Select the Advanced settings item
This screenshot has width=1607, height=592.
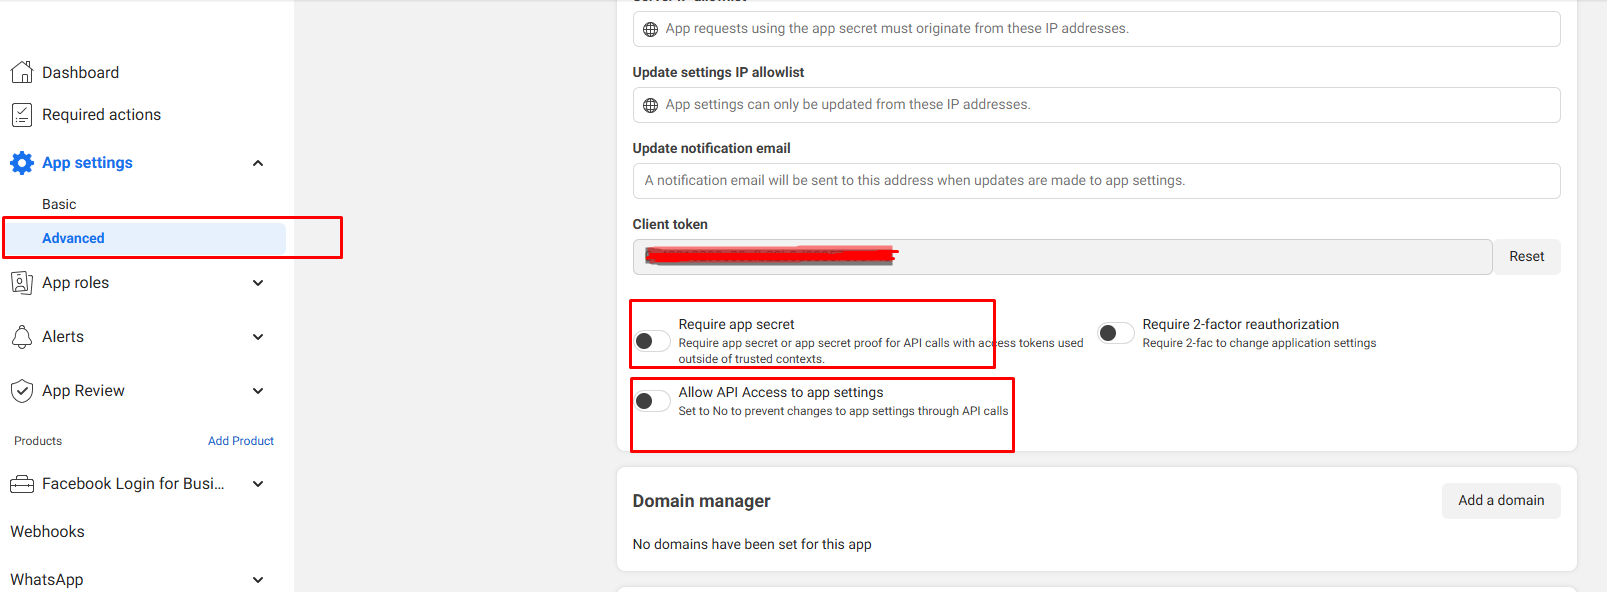pos(73,238)
